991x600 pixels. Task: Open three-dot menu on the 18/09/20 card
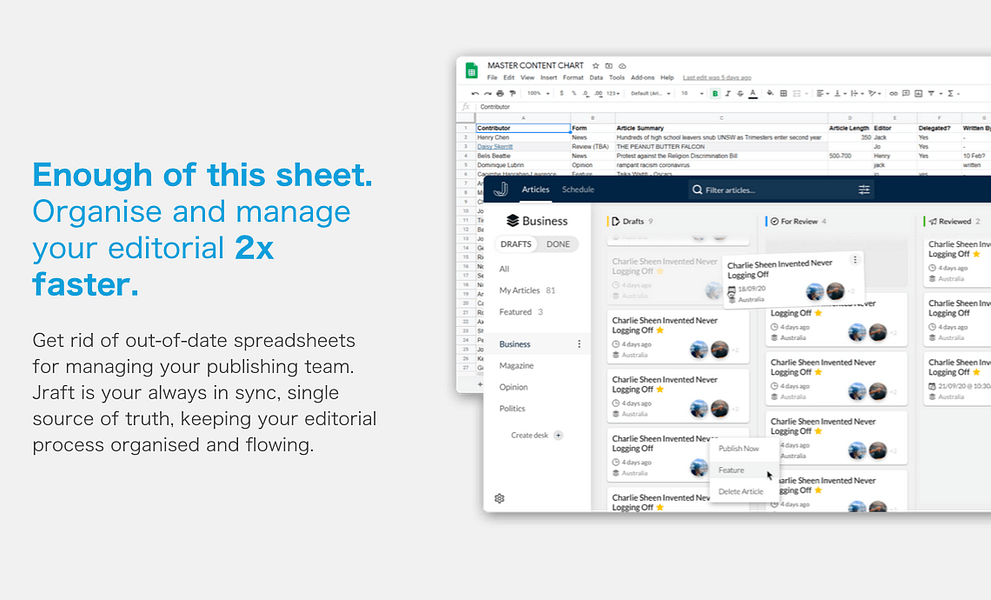click(855, 260)
